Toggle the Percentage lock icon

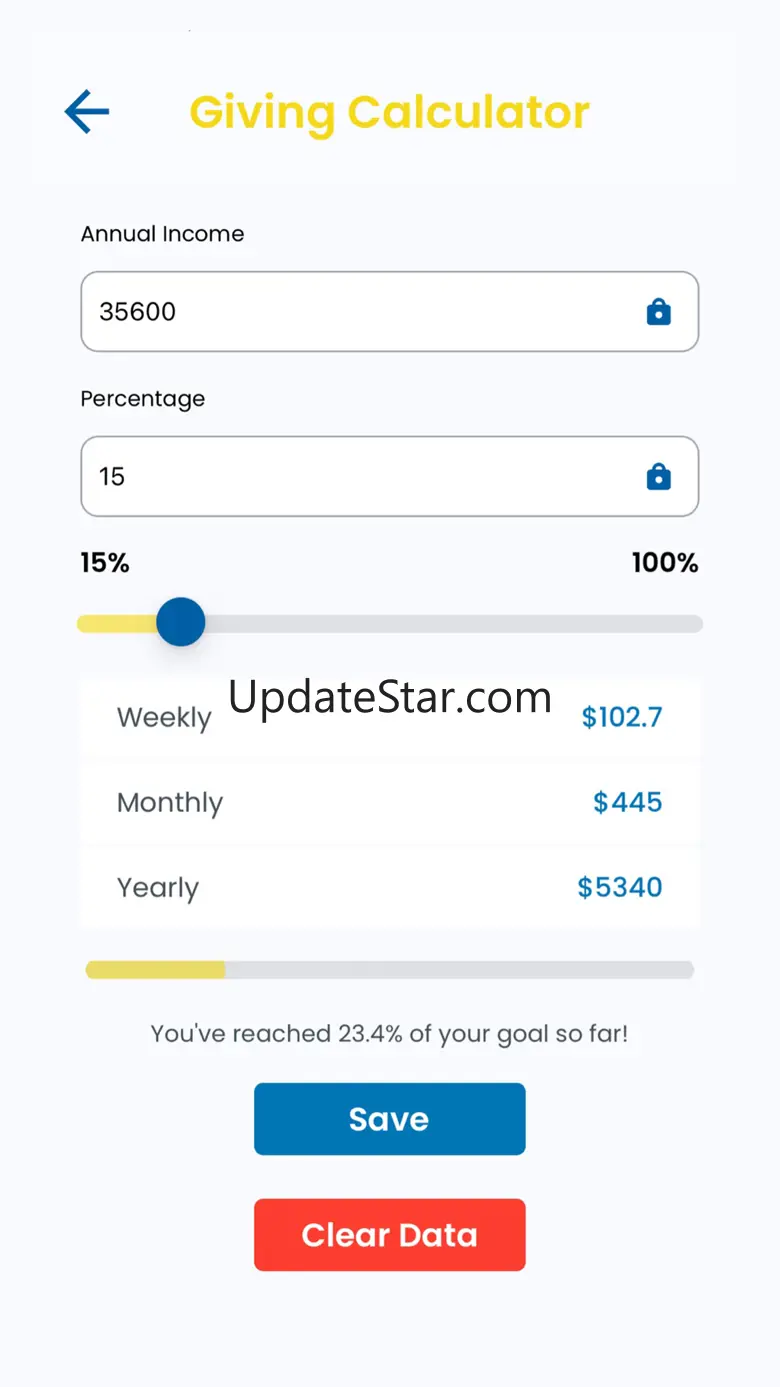point(658,476)
